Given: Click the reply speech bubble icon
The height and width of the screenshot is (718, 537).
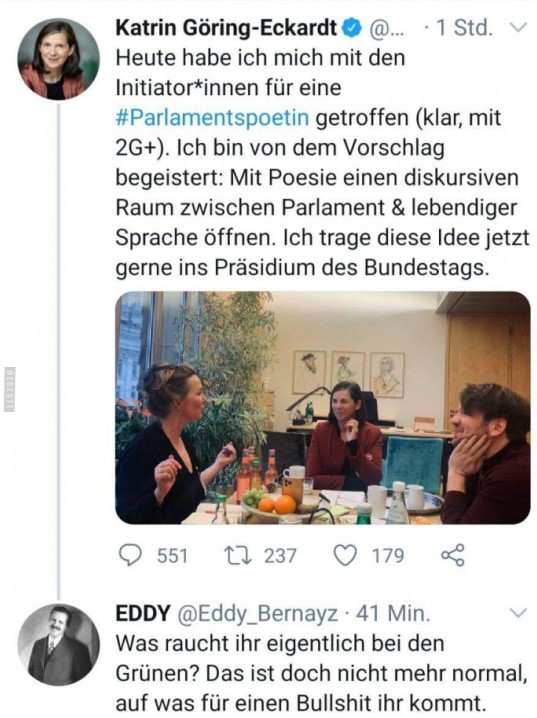Looking at the screenshot, I should click(129, 555).
